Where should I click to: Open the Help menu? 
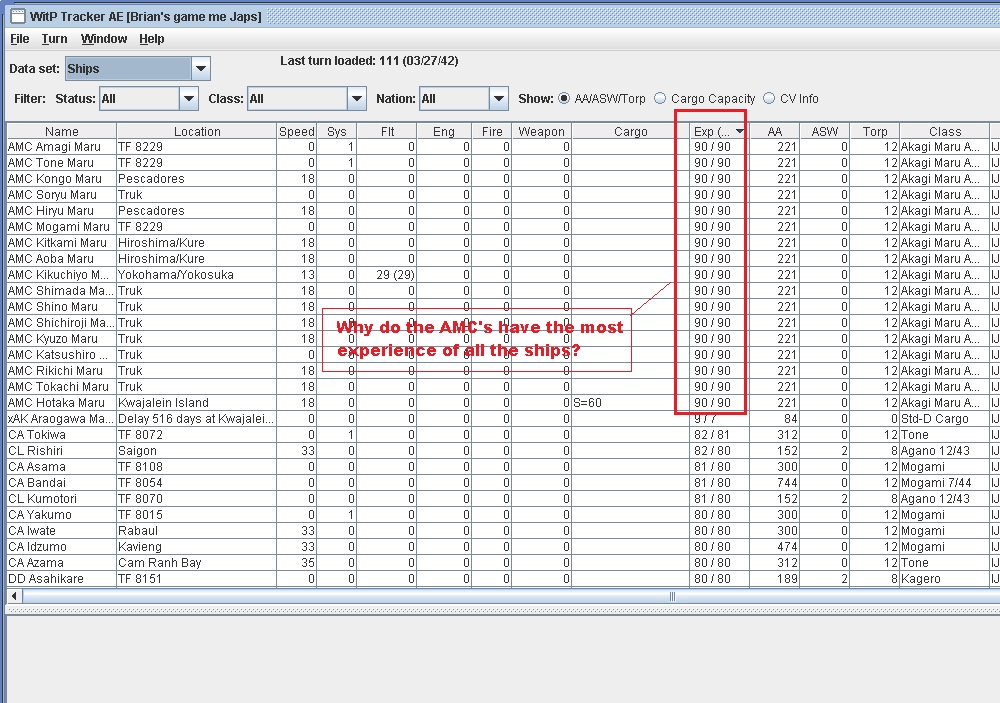[152, 39]
